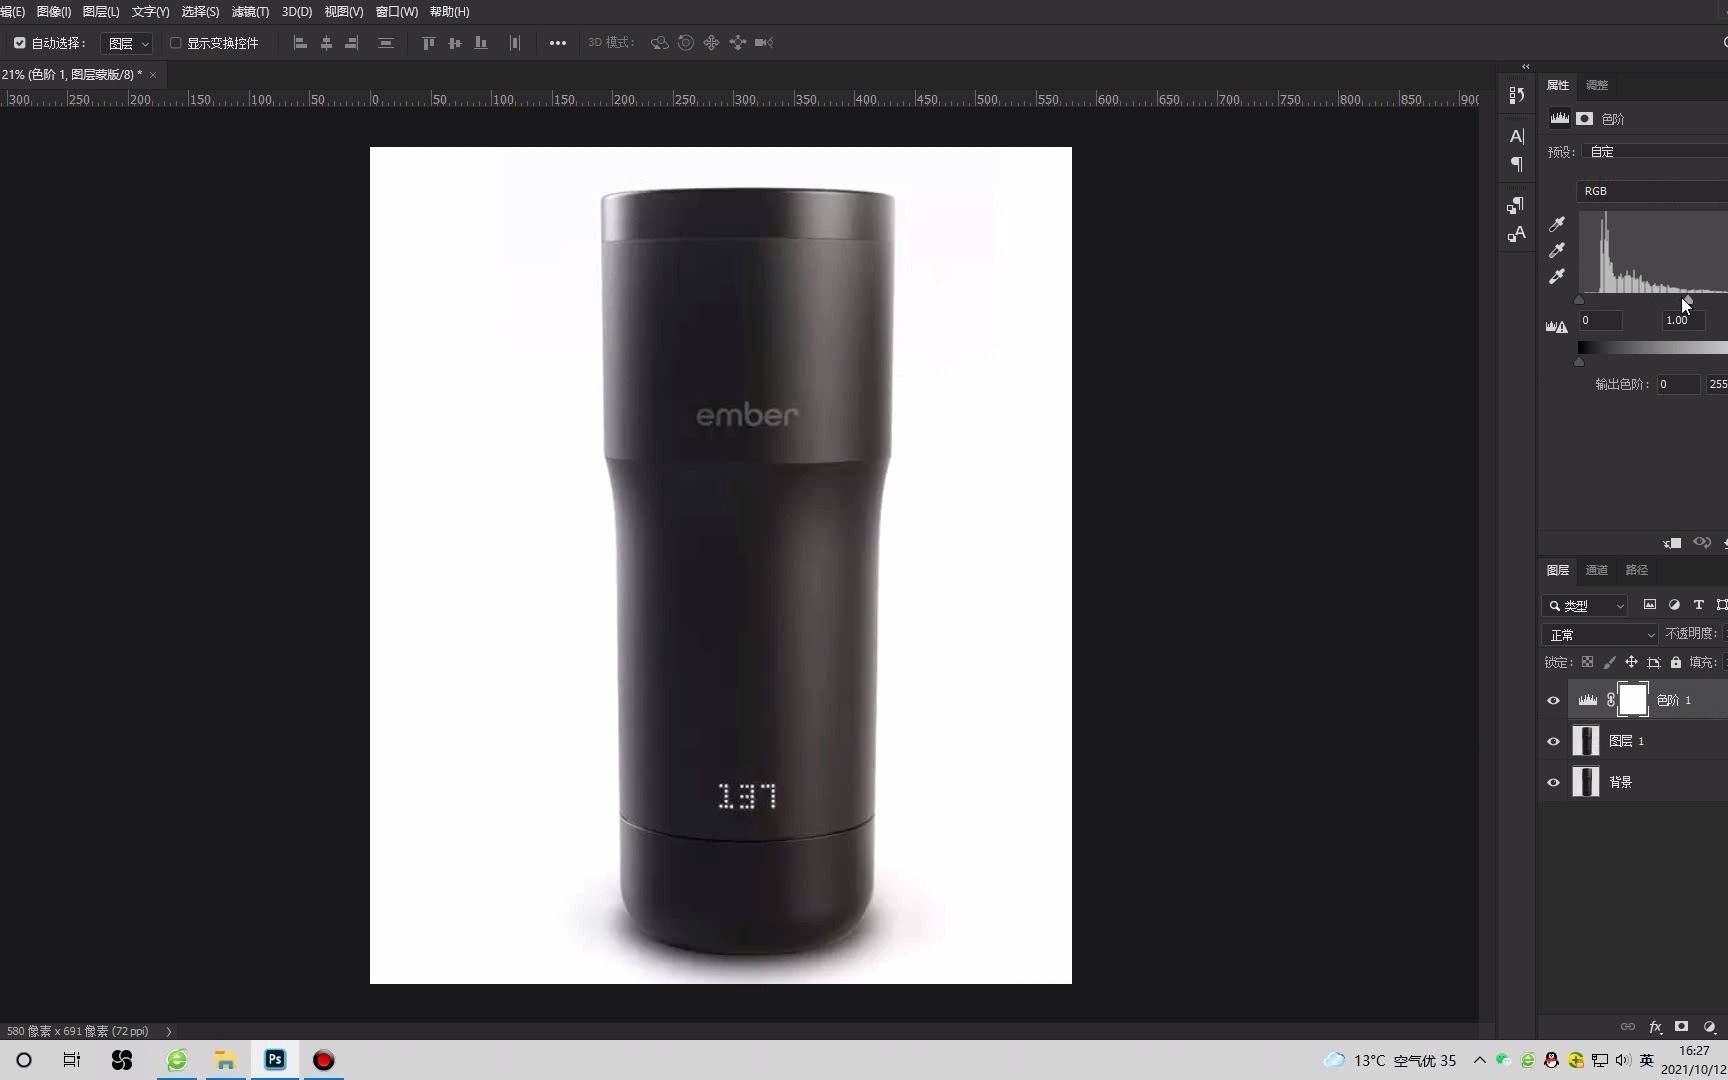Align layers to left edges
Viewport: 1728px width, 1080px height.
[300, 43]
